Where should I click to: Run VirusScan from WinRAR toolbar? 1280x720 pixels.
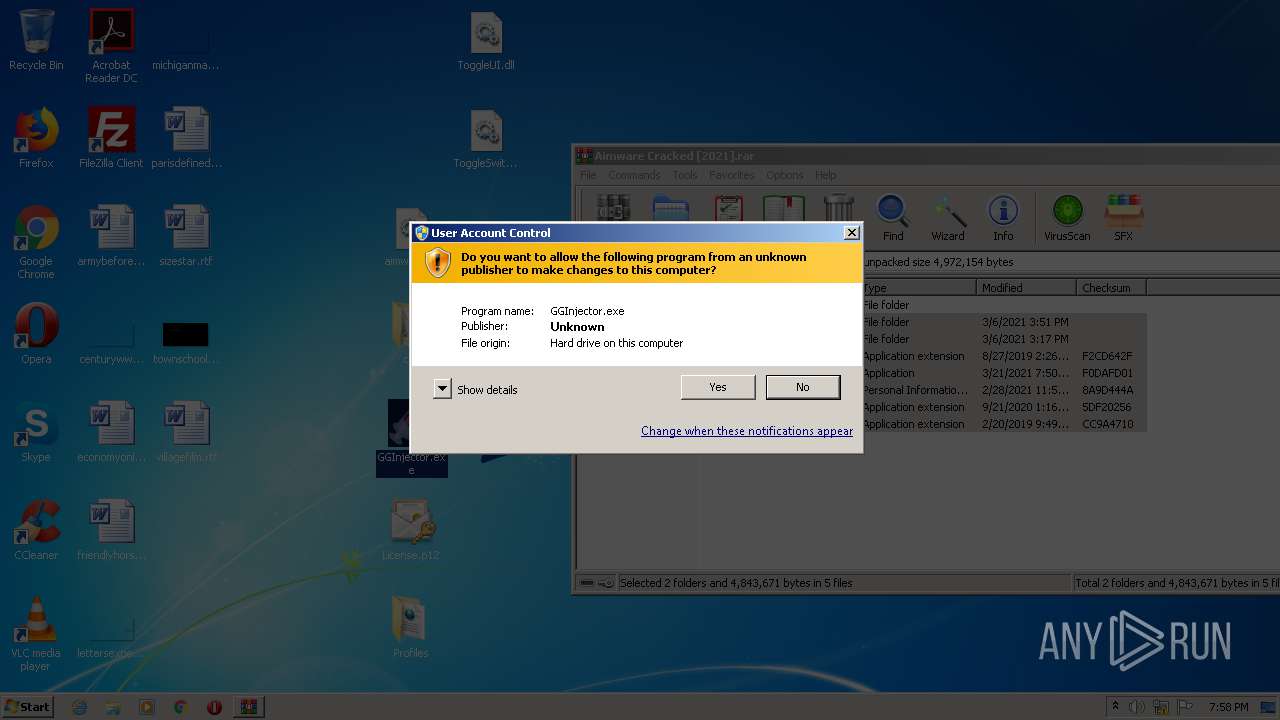1067,218
